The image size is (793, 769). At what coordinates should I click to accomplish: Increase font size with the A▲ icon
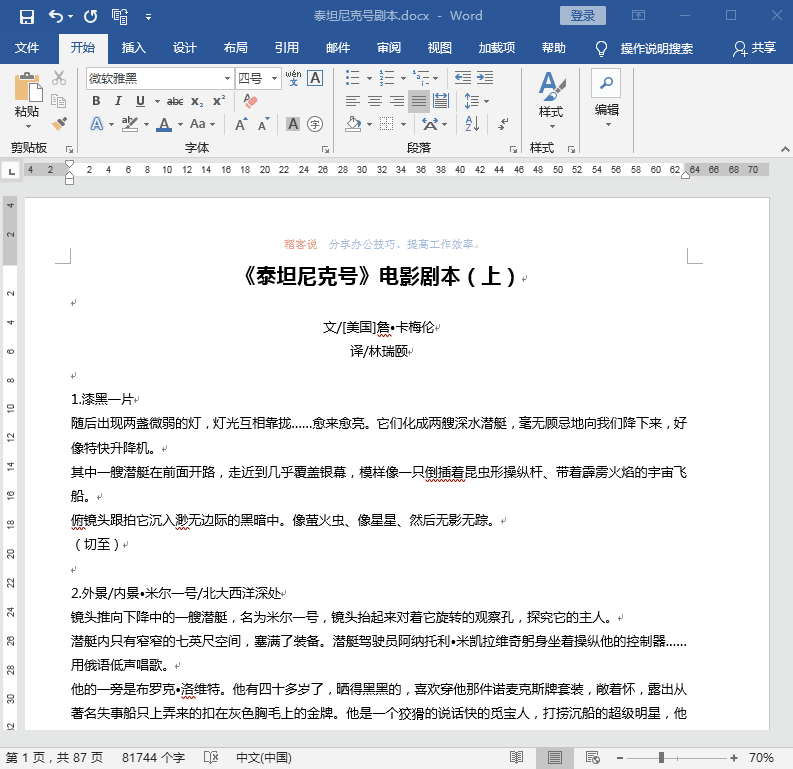pyautogui.click(x=241, y=124)
